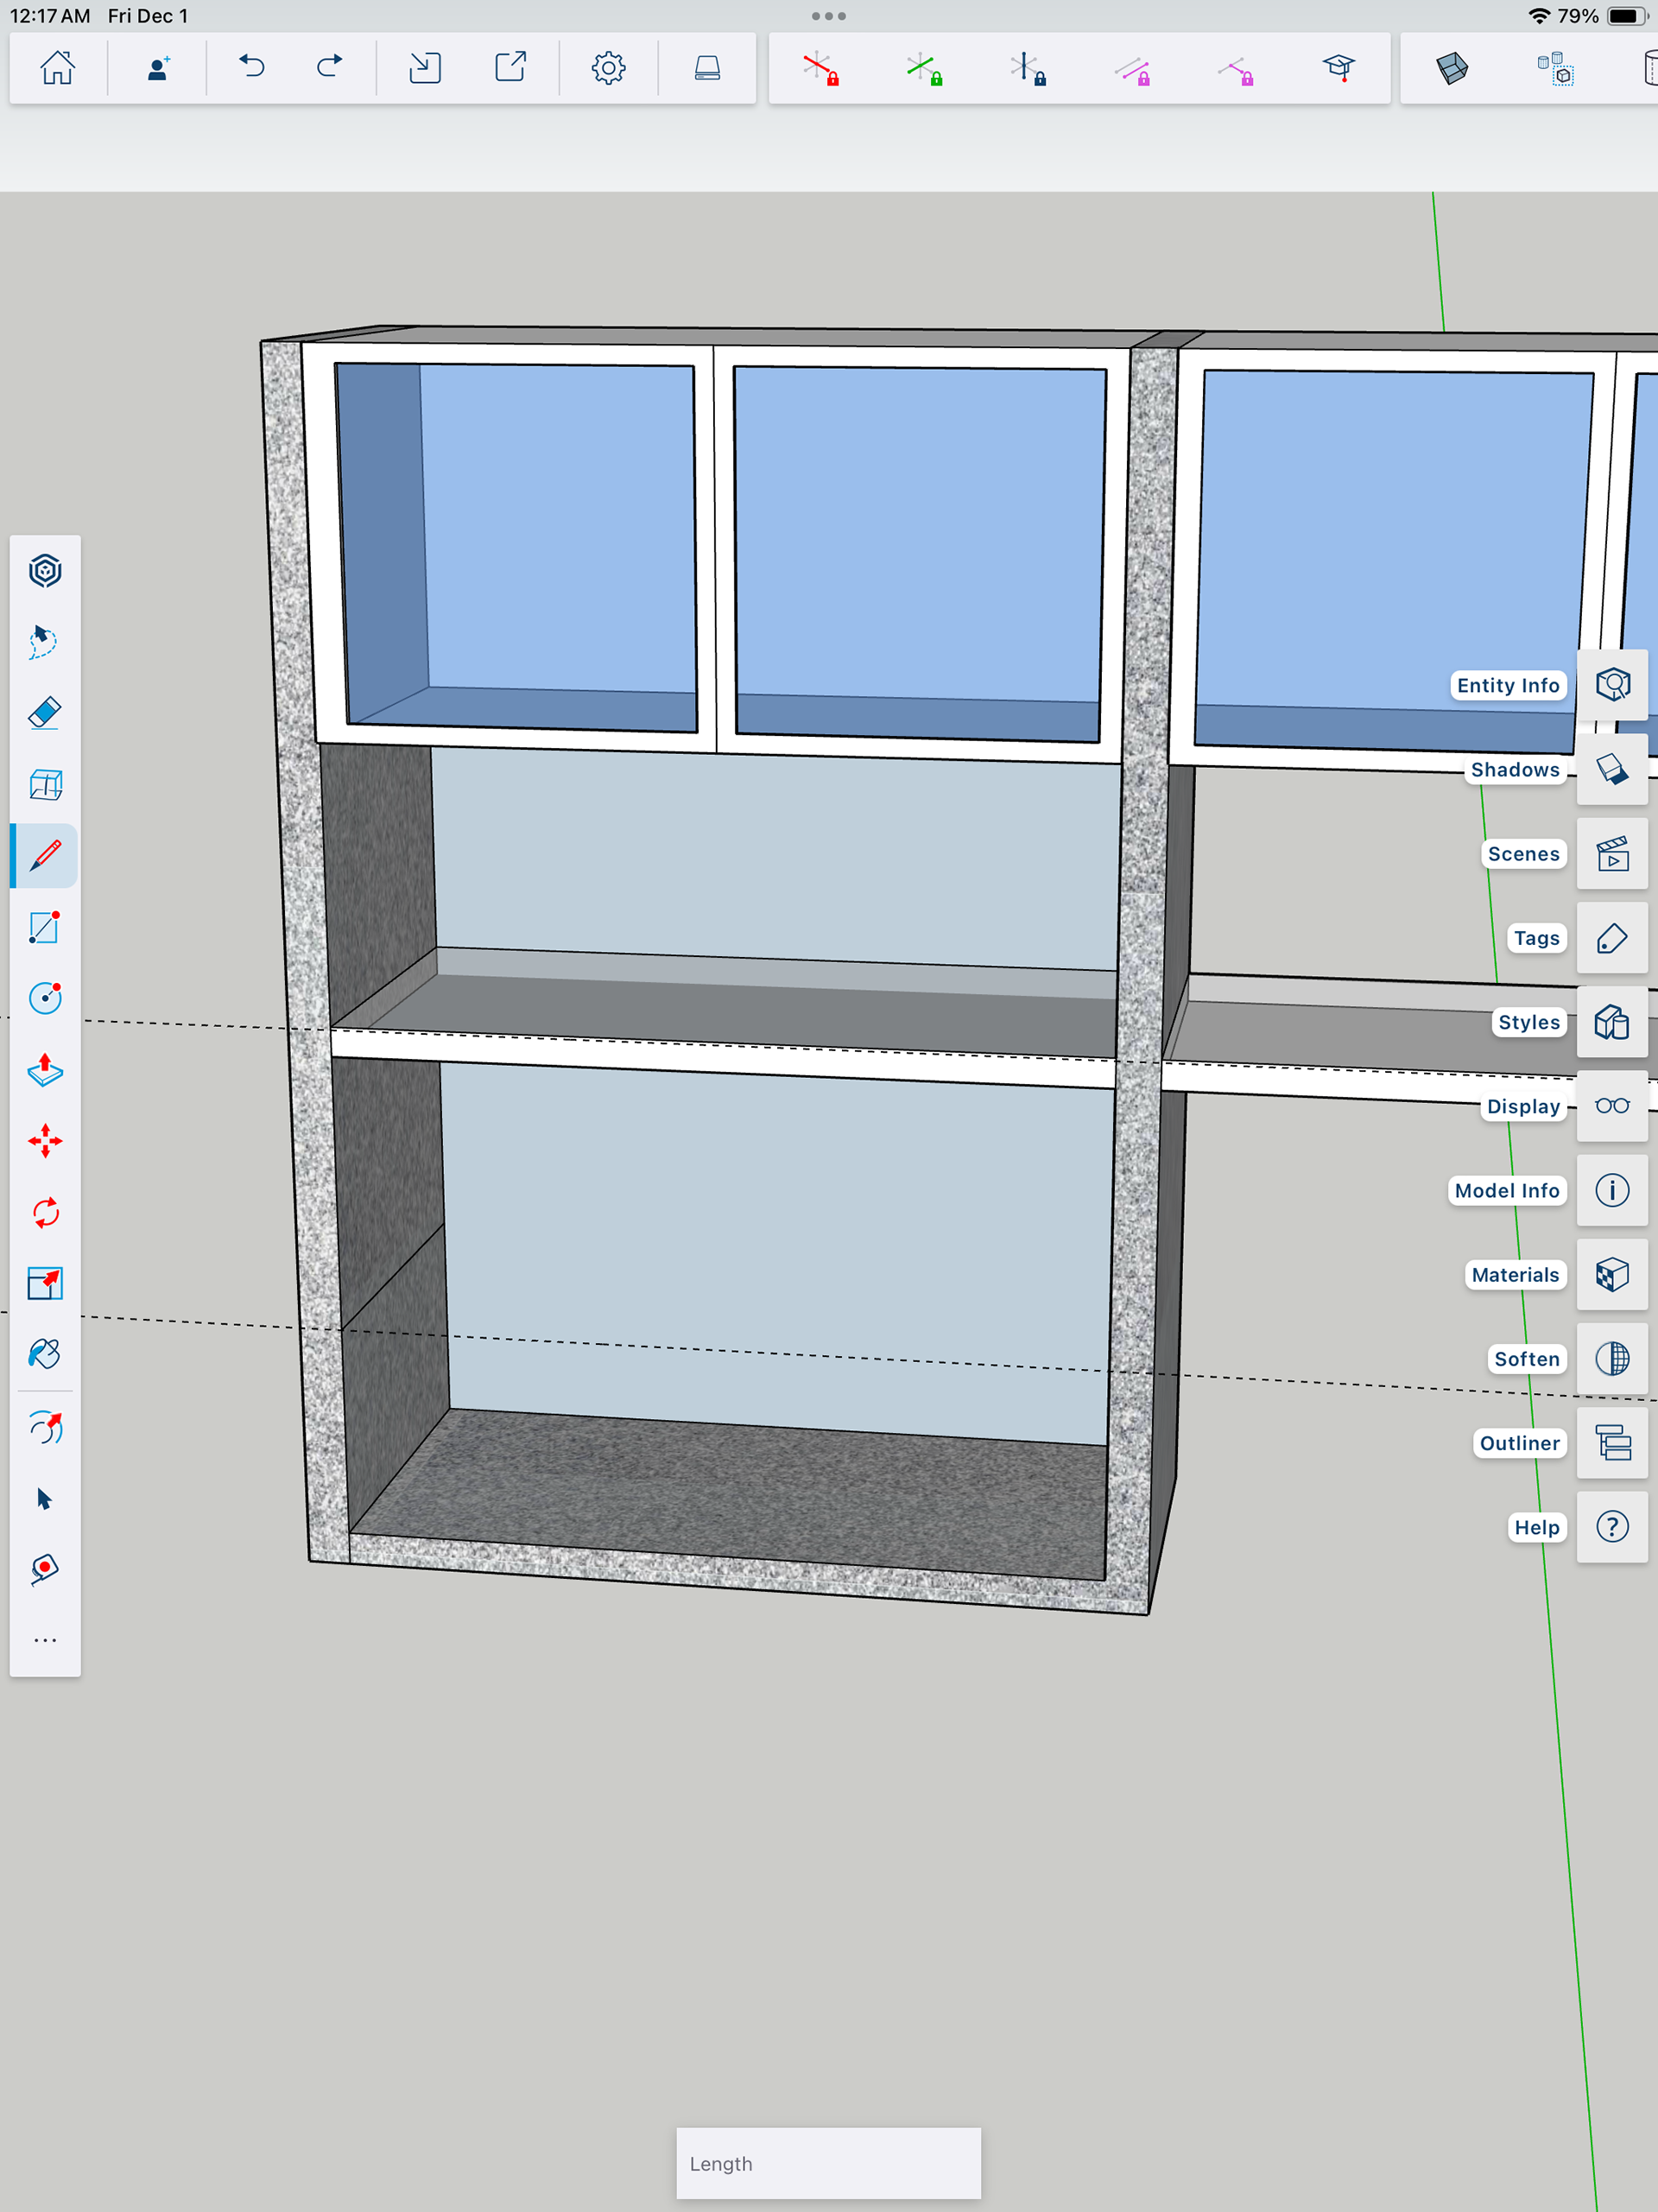Viewport: 1658px width, 2212px height.
Task: Select the Paint Bucket tool
Action: point(45,1354)
